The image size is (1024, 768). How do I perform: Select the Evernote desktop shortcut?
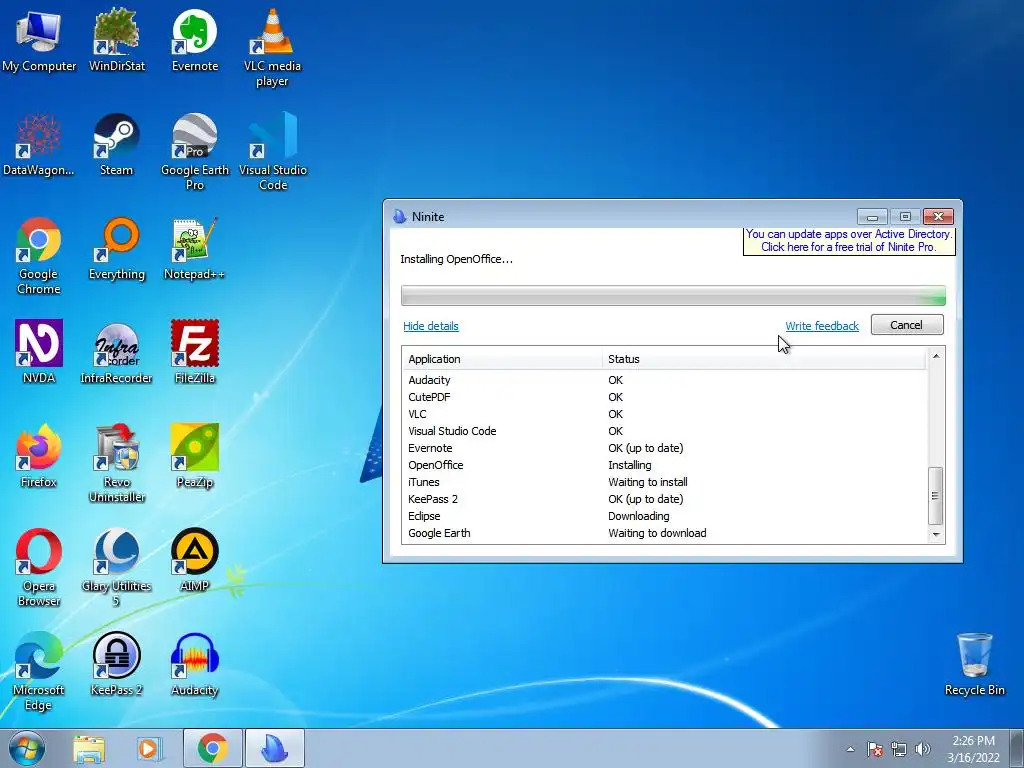pos(195,40)
